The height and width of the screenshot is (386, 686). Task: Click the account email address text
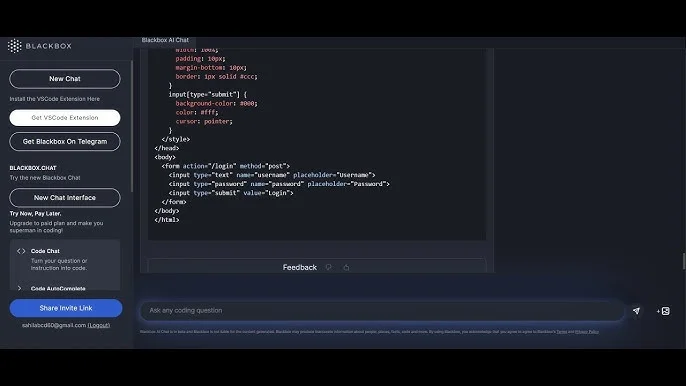point(54,325)
